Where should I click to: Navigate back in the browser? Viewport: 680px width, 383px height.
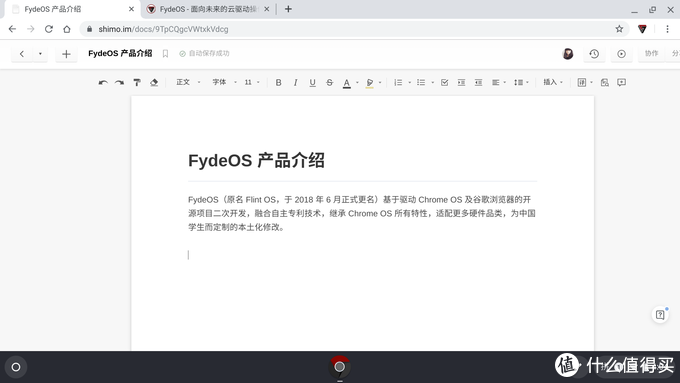(12, 29)
